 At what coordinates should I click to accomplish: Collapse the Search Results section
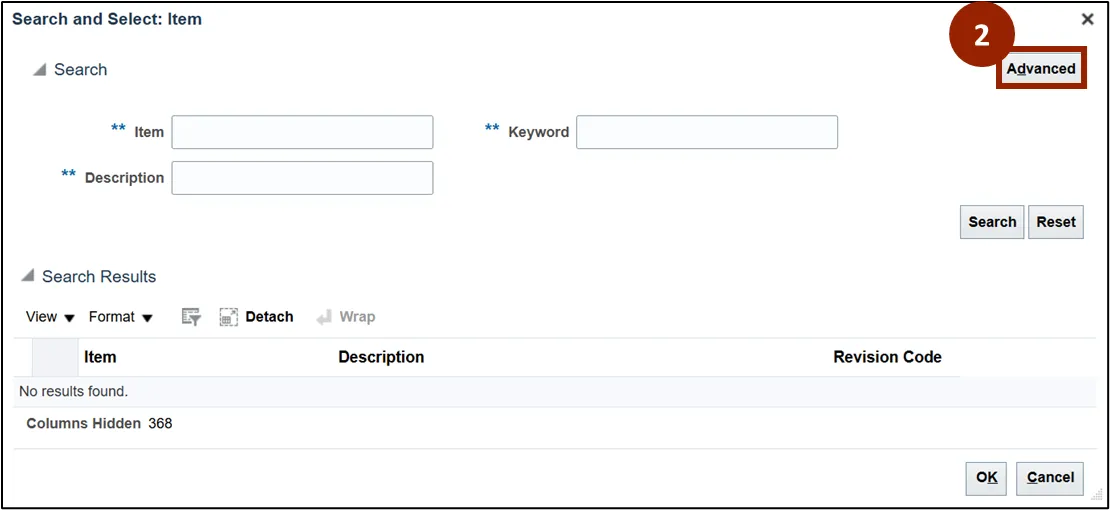click(x=28, y=277)
